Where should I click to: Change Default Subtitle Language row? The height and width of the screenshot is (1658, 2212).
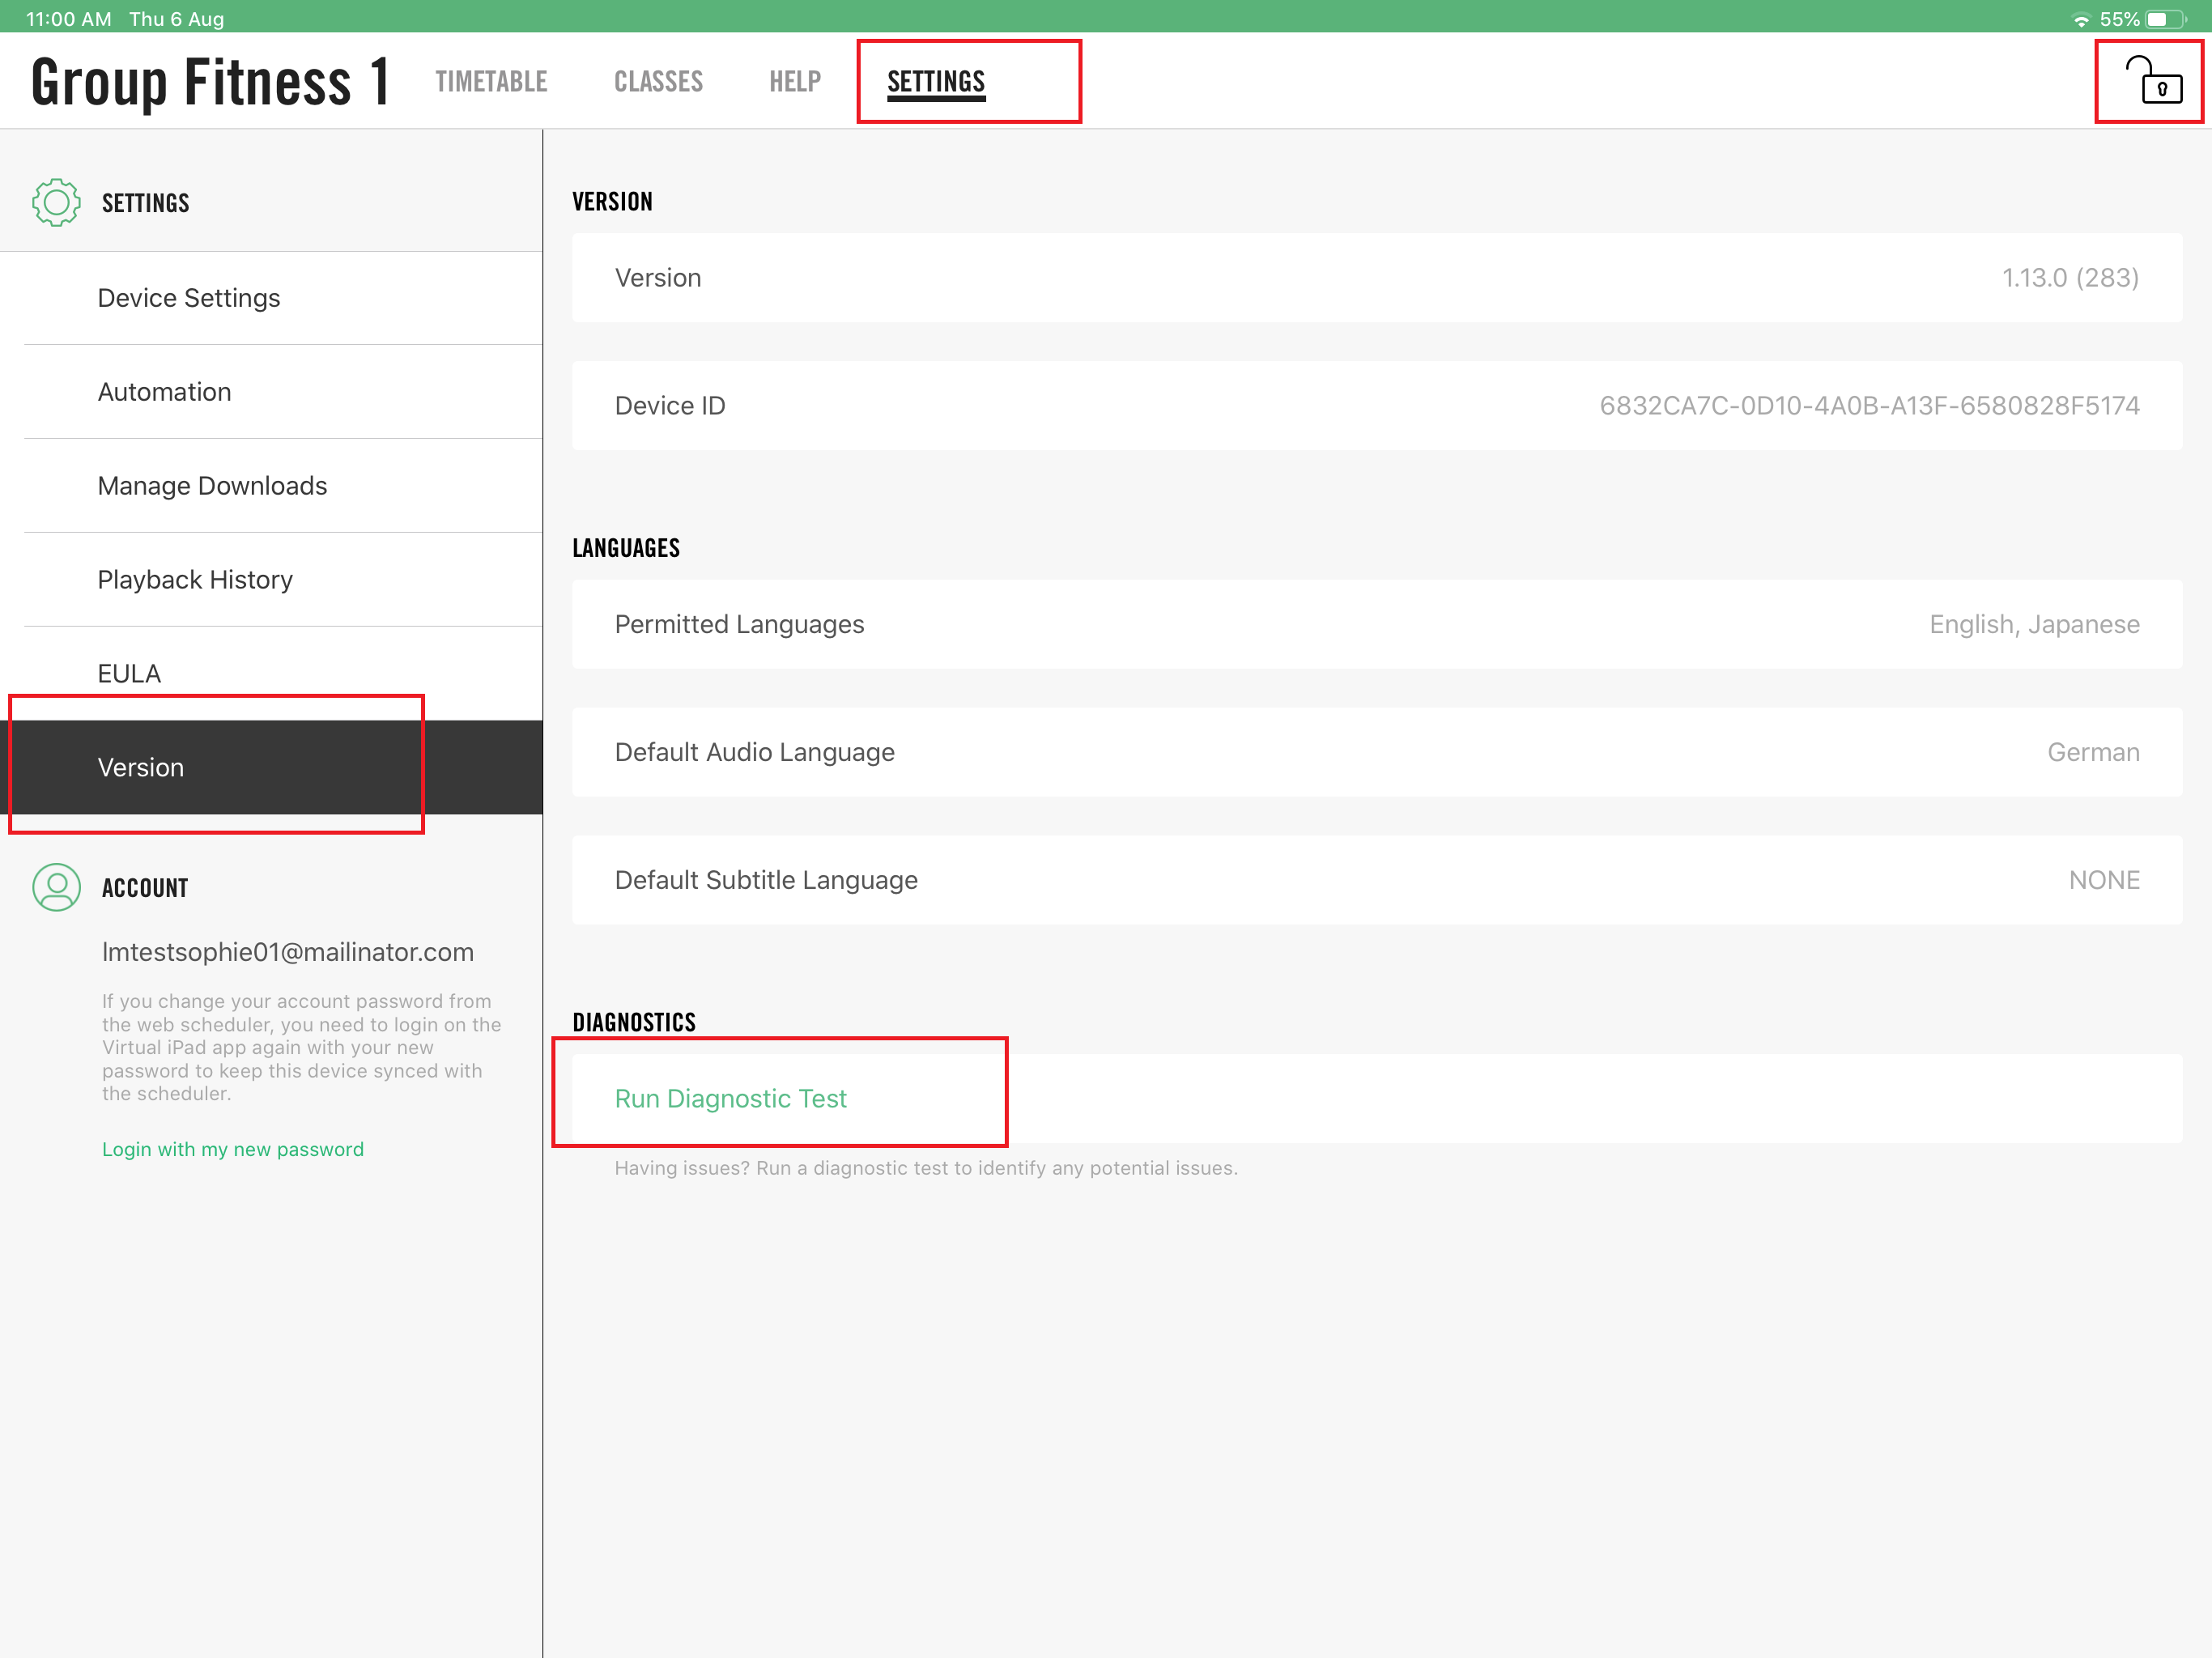pyautogui.click(x=1376, y=880)
